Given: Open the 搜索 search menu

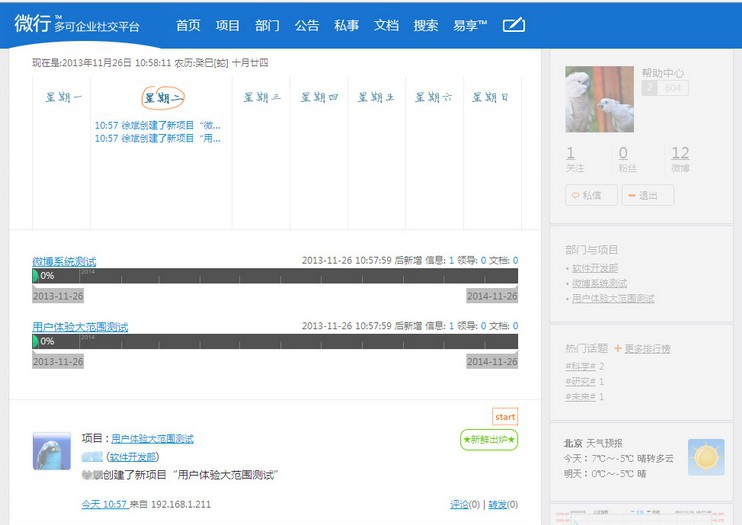Looking at the screenshot, I should coord(426,25).
